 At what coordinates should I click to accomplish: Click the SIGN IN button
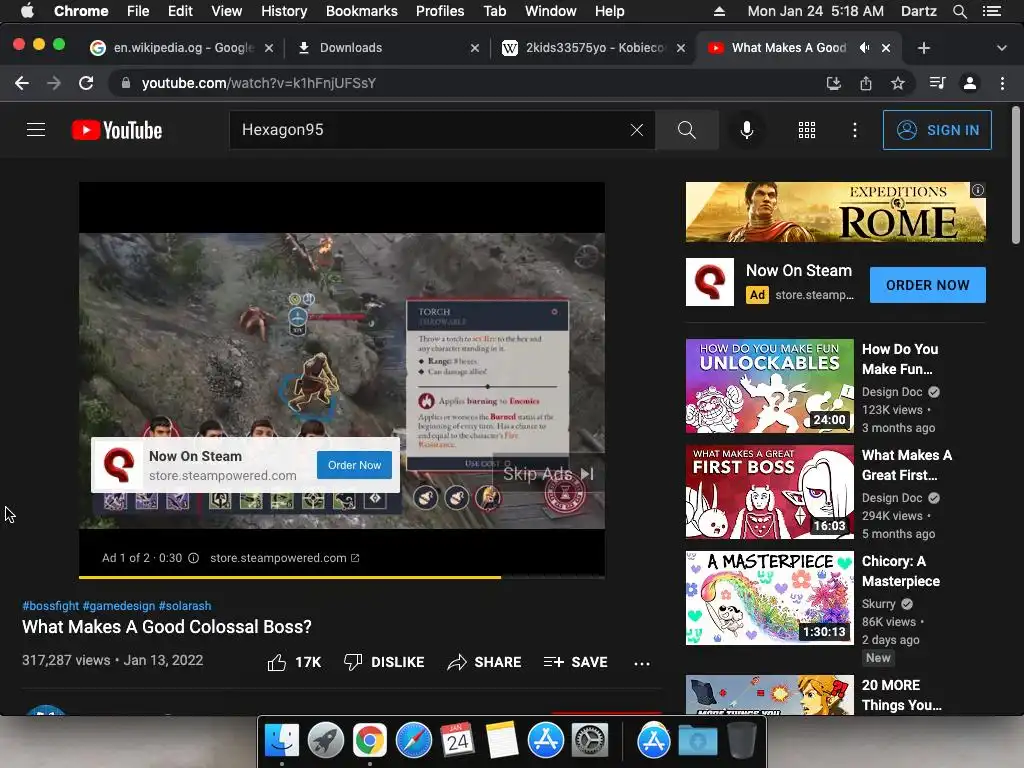tap(937, 130)
